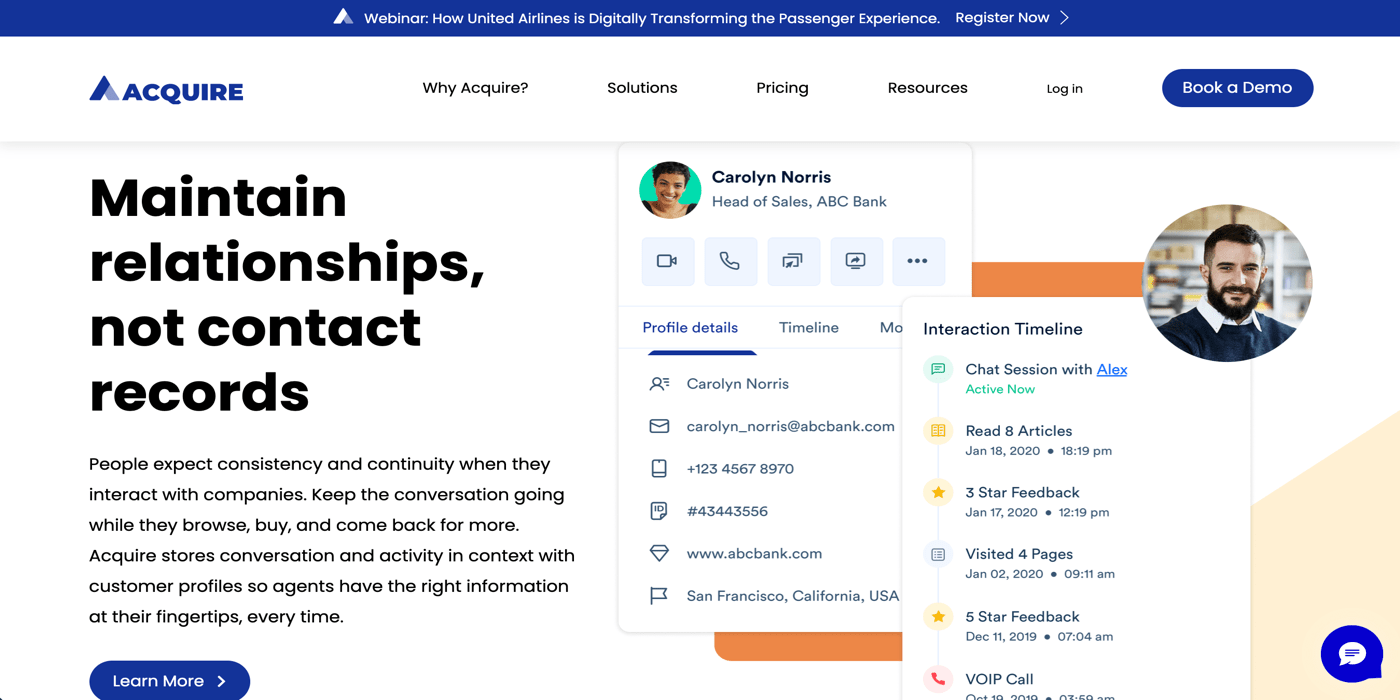The width and height of the screenshot is (1400, 700).
Task: Click the arrow in the Learn More button
Action: pyautogui.click(x=222, y=681)
